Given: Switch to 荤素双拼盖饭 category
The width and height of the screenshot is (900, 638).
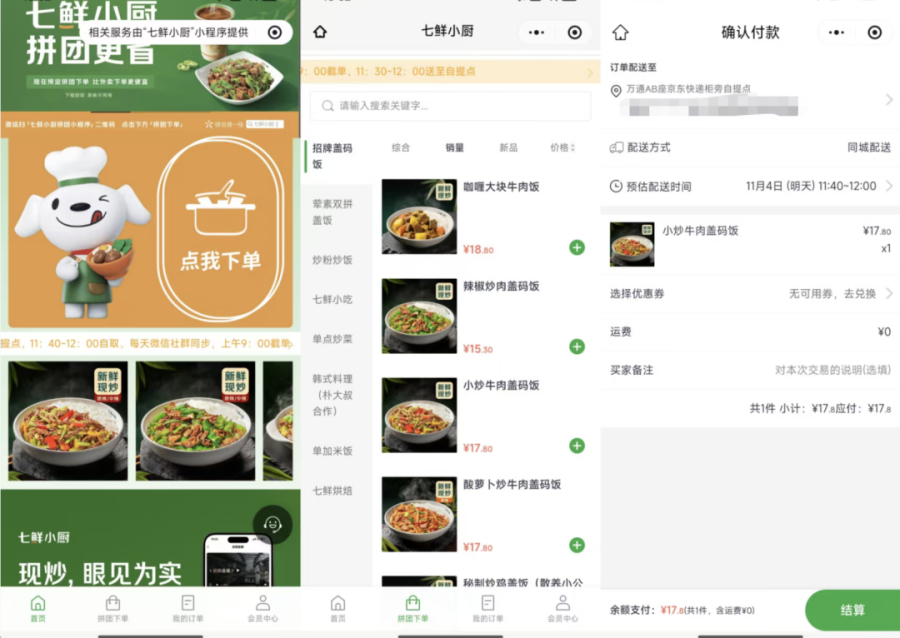Looking at the screenshot, I should 332,211.
